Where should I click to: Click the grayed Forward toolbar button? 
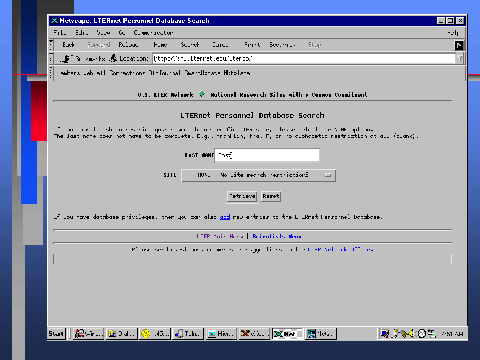click(x=99, y=45)
